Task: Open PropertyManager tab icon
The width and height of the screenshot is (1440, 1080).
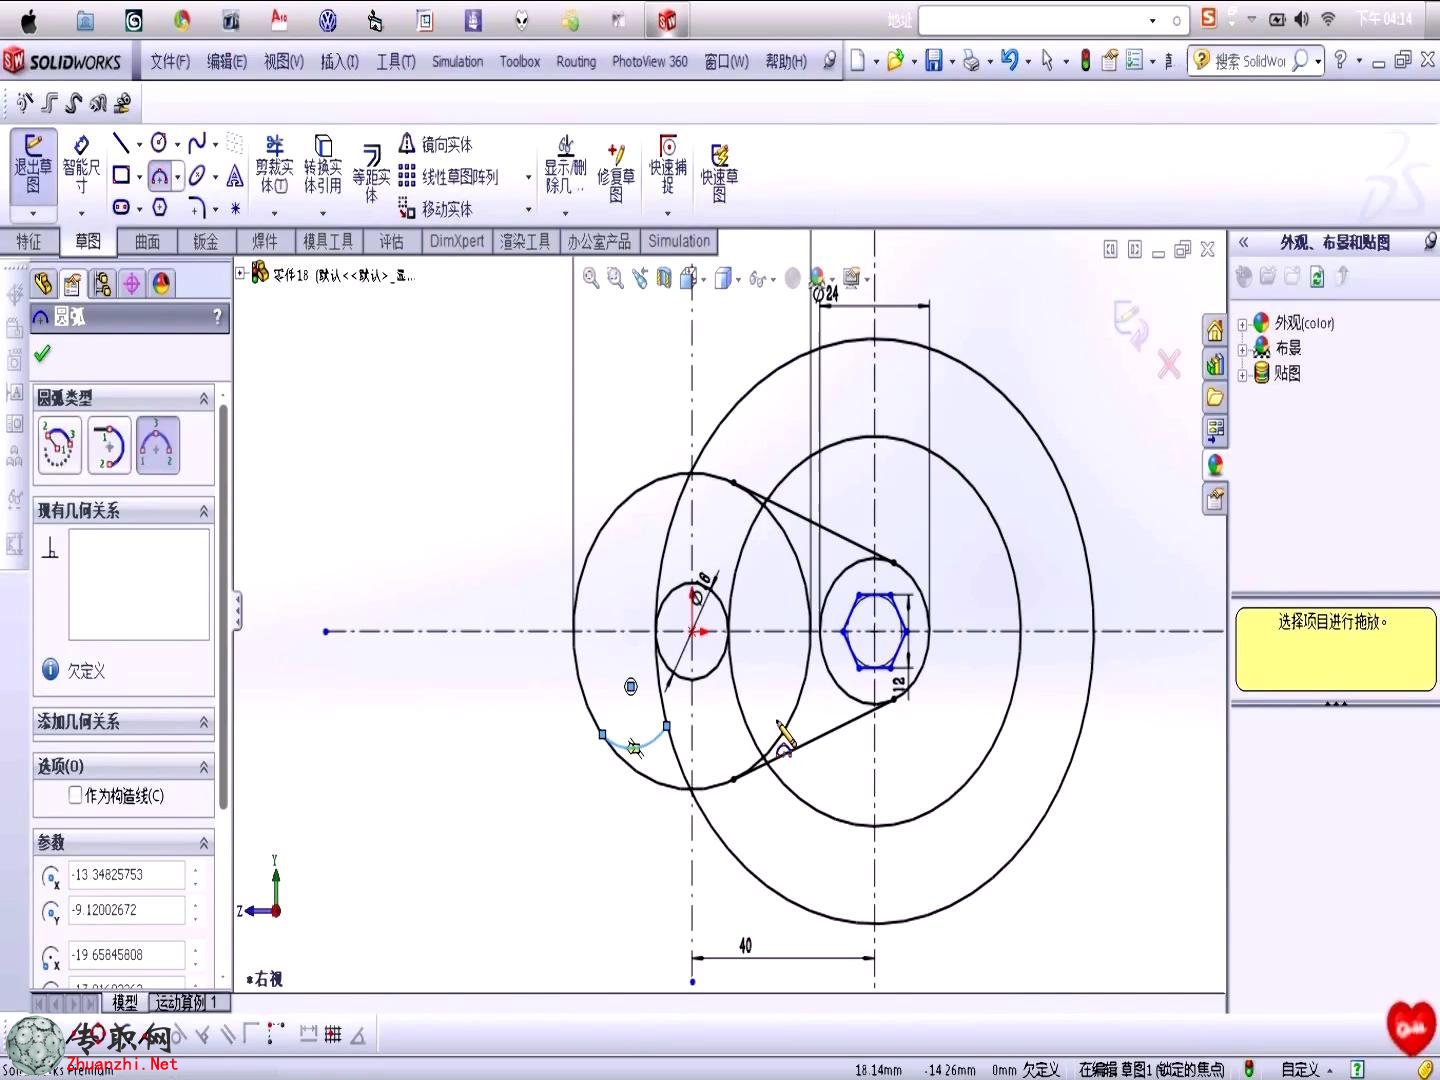Action: [72, 284]
